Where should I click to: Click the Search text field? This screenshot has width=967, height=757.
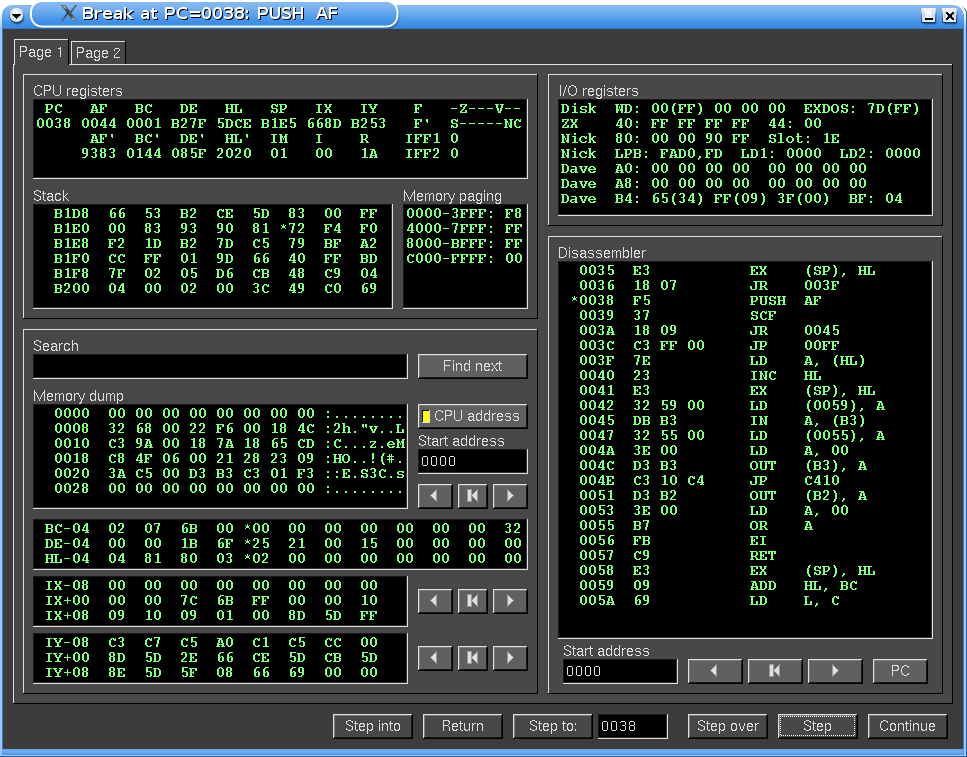[220, 367]
